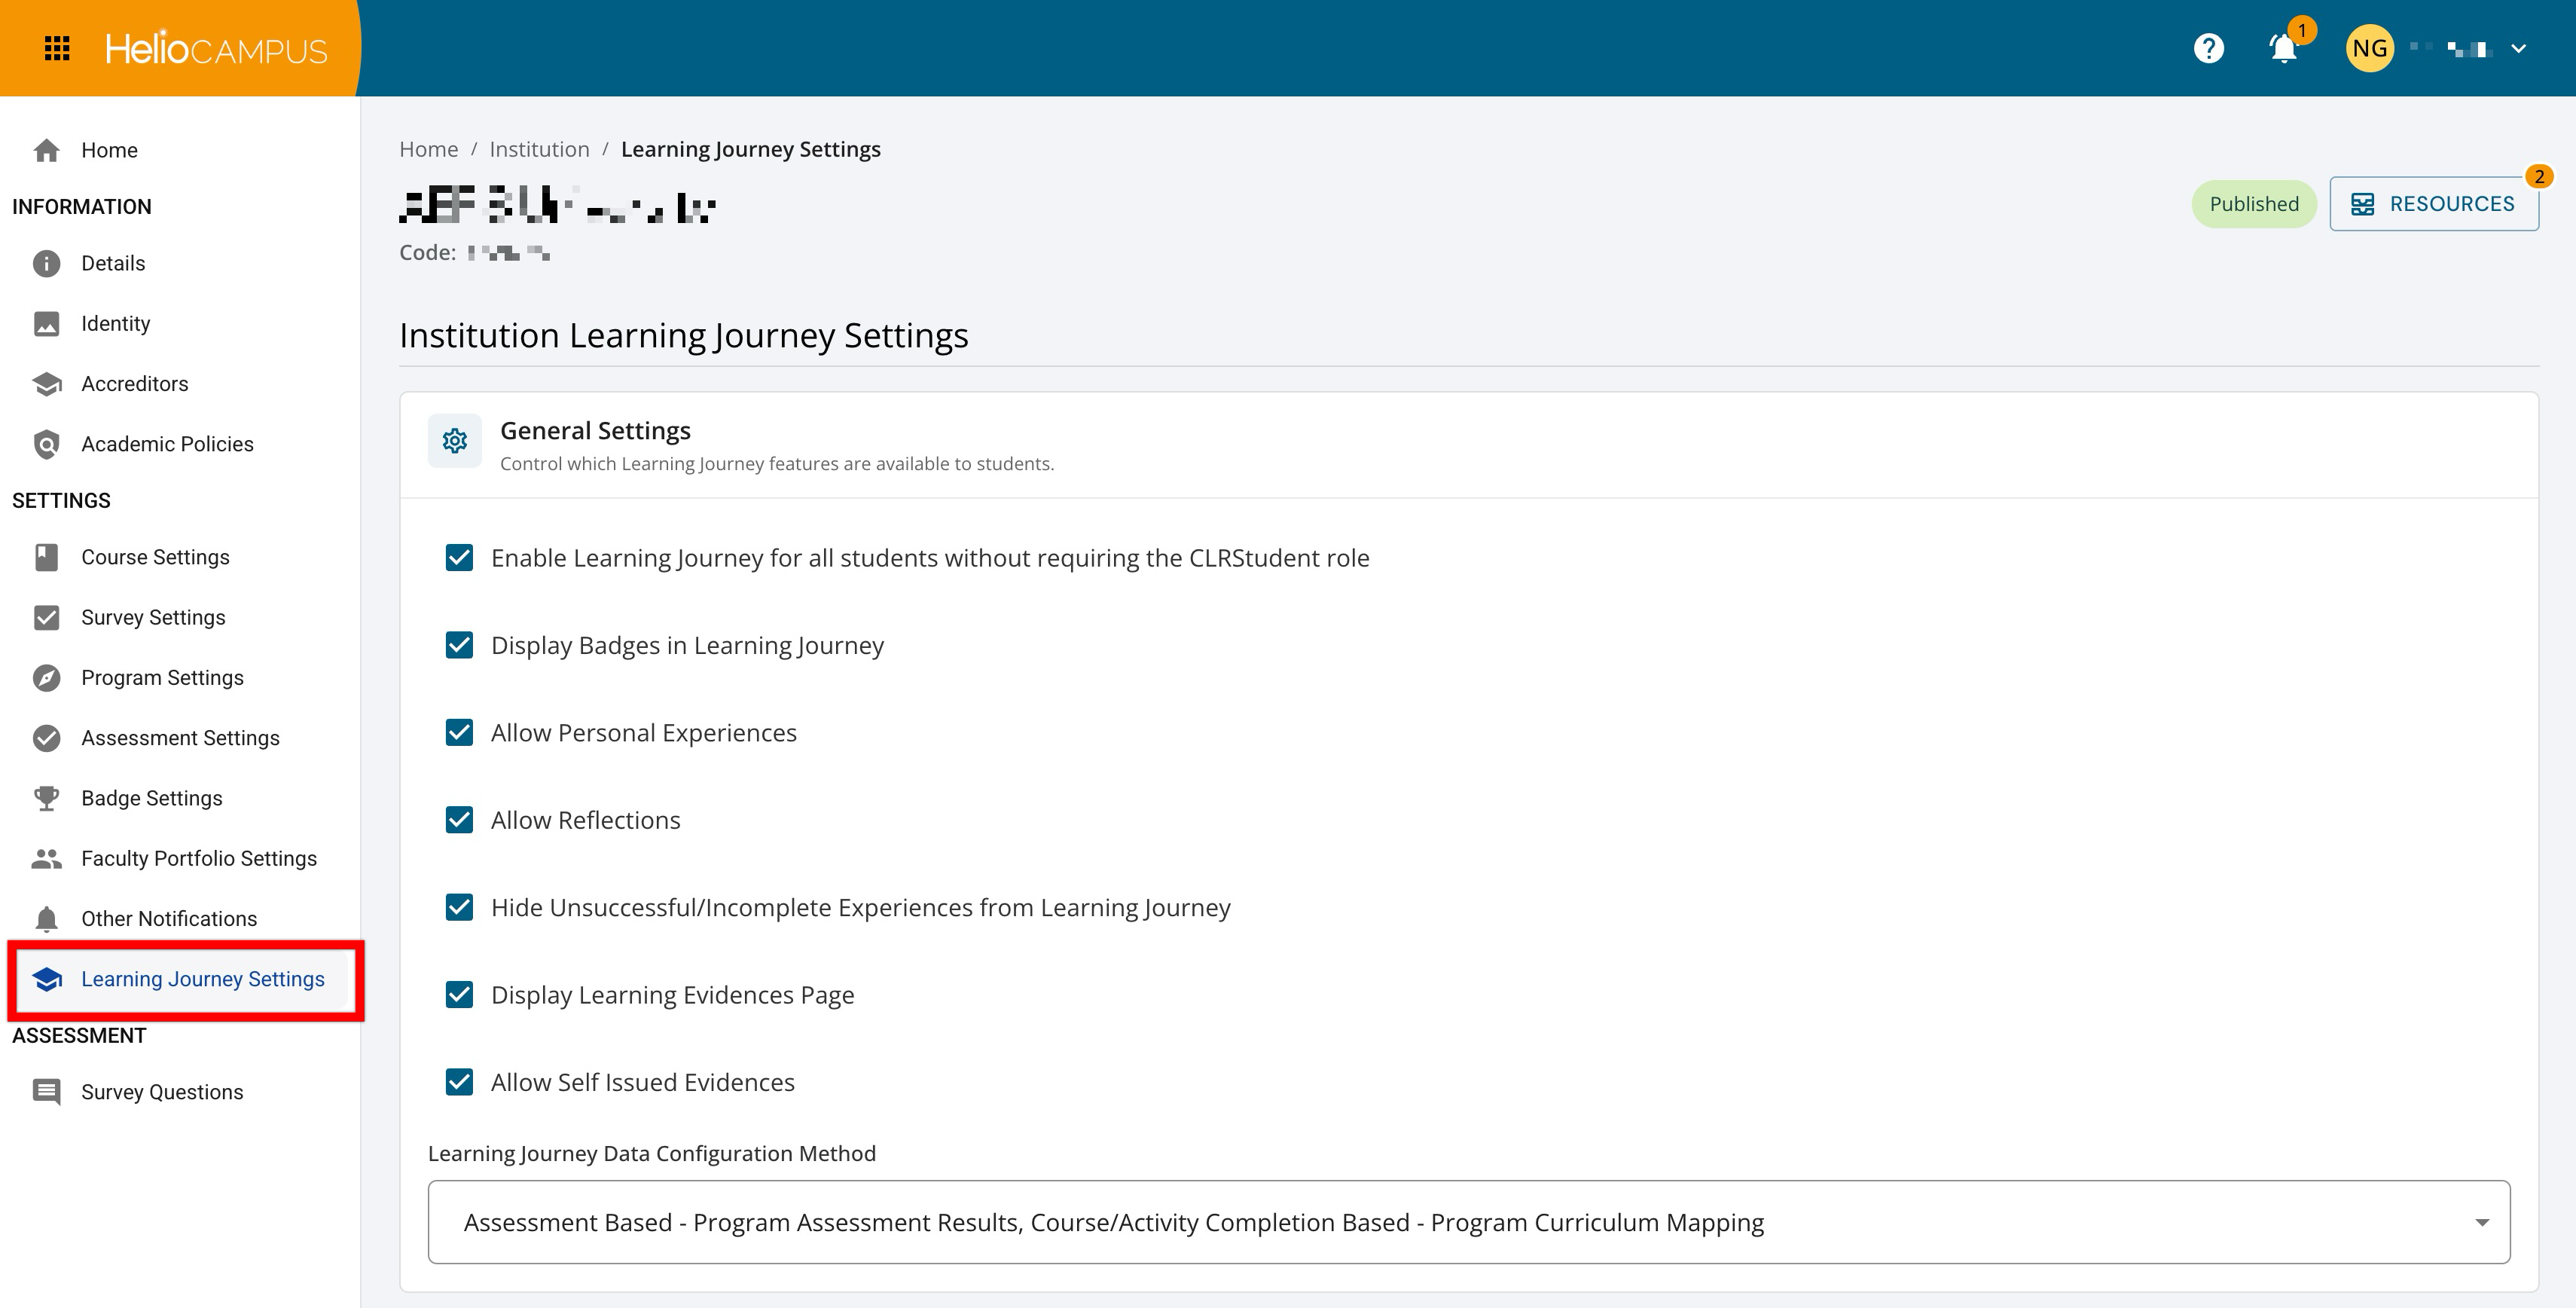2576x1308 pixels.
Task: Click the Survey Settings checkbox icon
Action: [x=46, y=617]
